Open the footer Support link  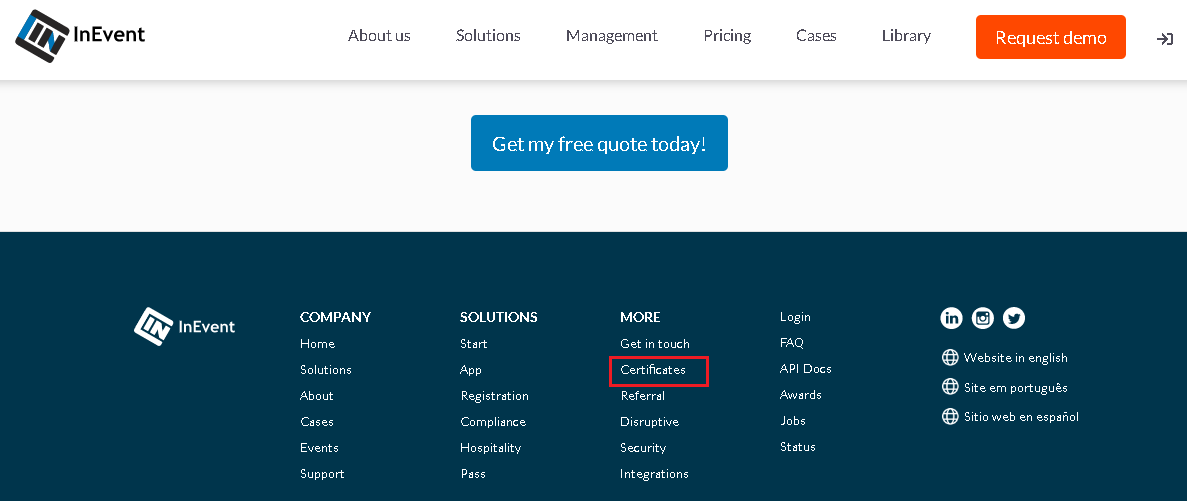pos(322,474)
